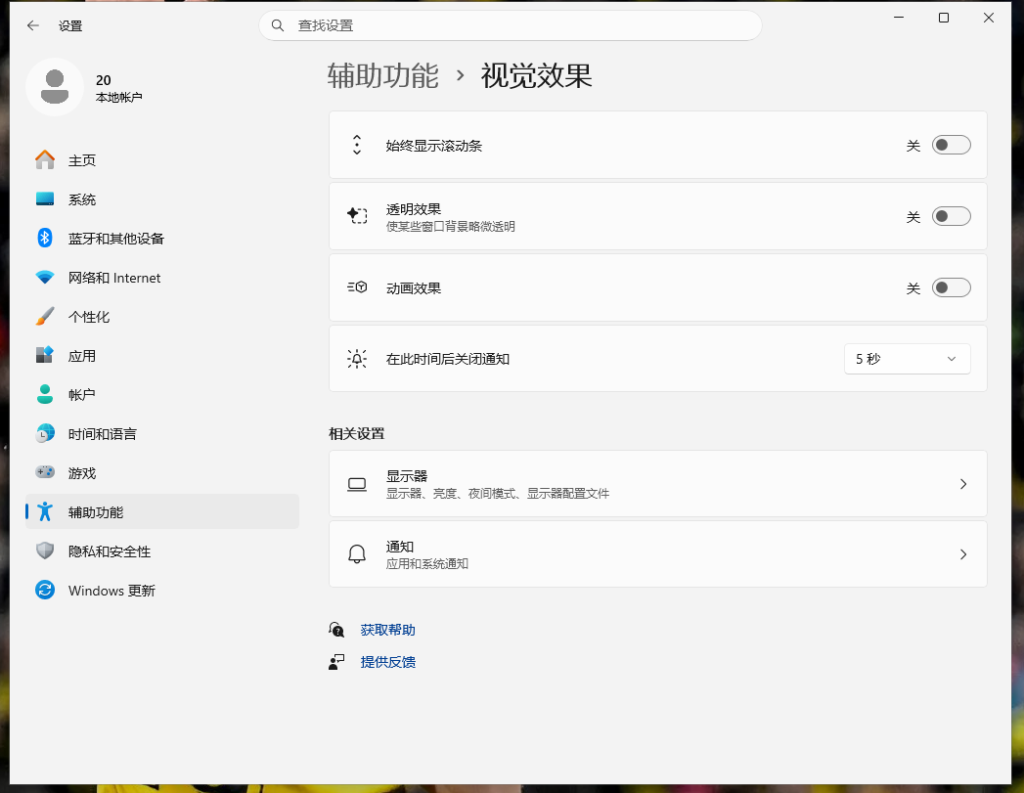Enable the 透明效果 switch
1024x793 pixels.
(x=951, y=216)
